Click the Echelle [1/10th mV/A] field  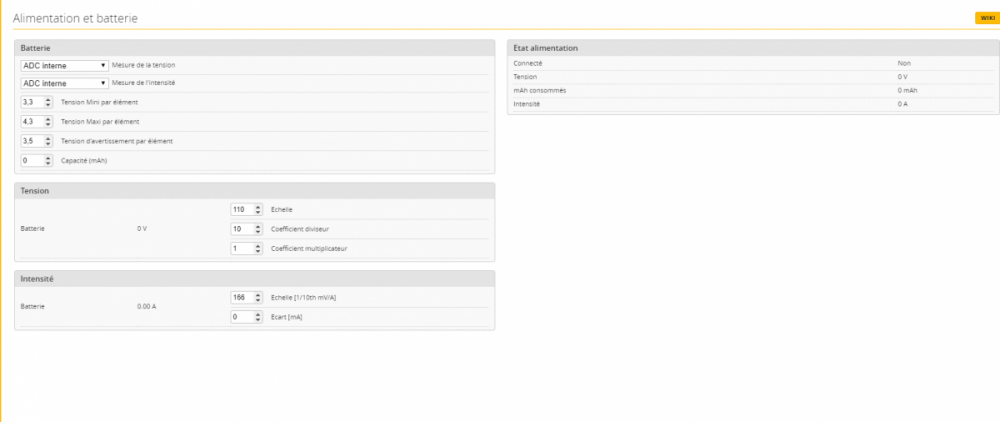pyautogui.click(x=238, y=297)
